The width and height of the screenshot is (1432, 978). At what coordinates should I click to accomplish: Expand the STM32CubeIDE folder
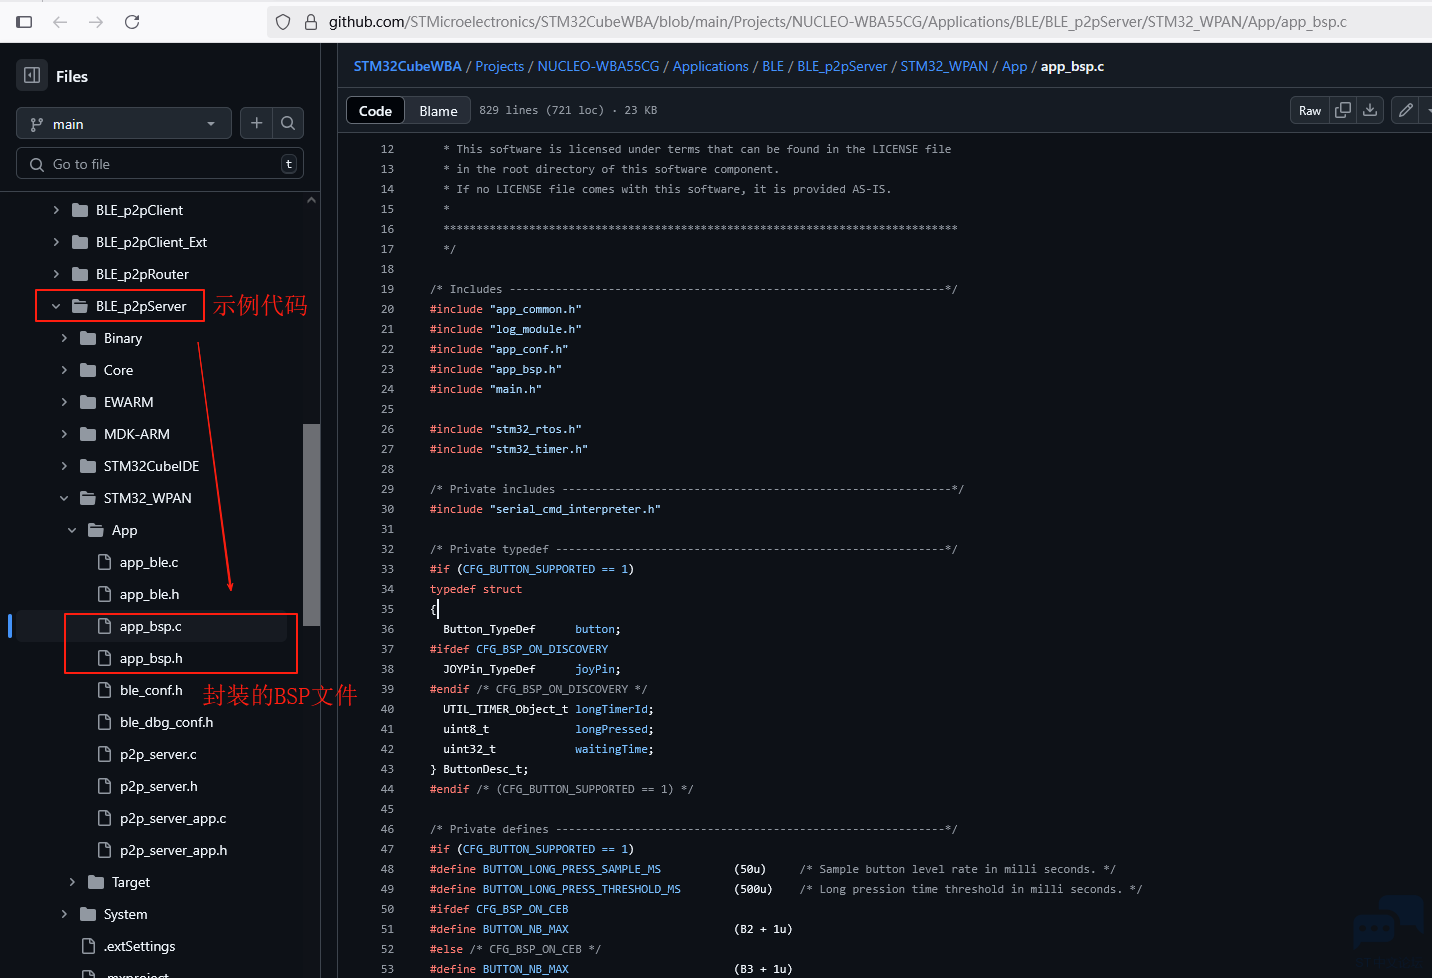point(64,466)
